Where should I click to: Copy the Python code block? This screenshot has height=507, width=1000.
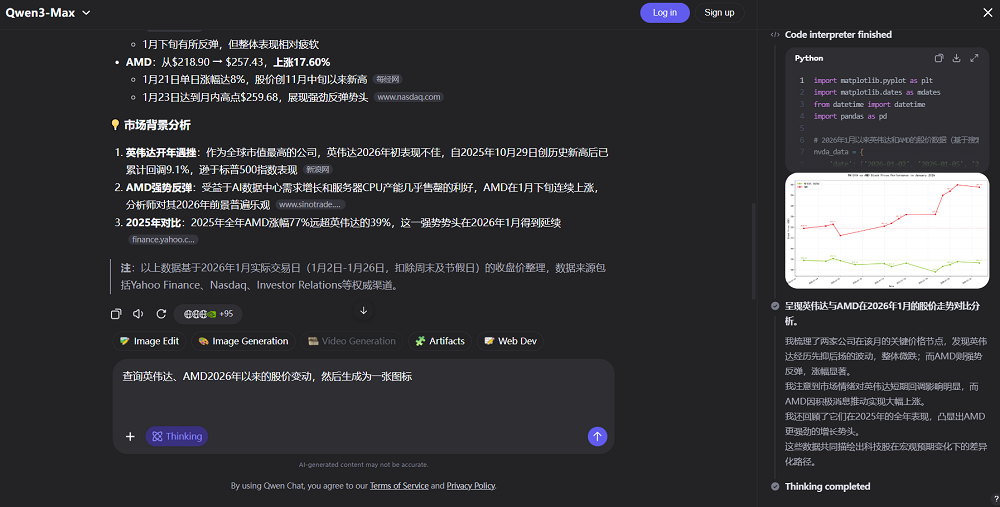tap(939, 58)
